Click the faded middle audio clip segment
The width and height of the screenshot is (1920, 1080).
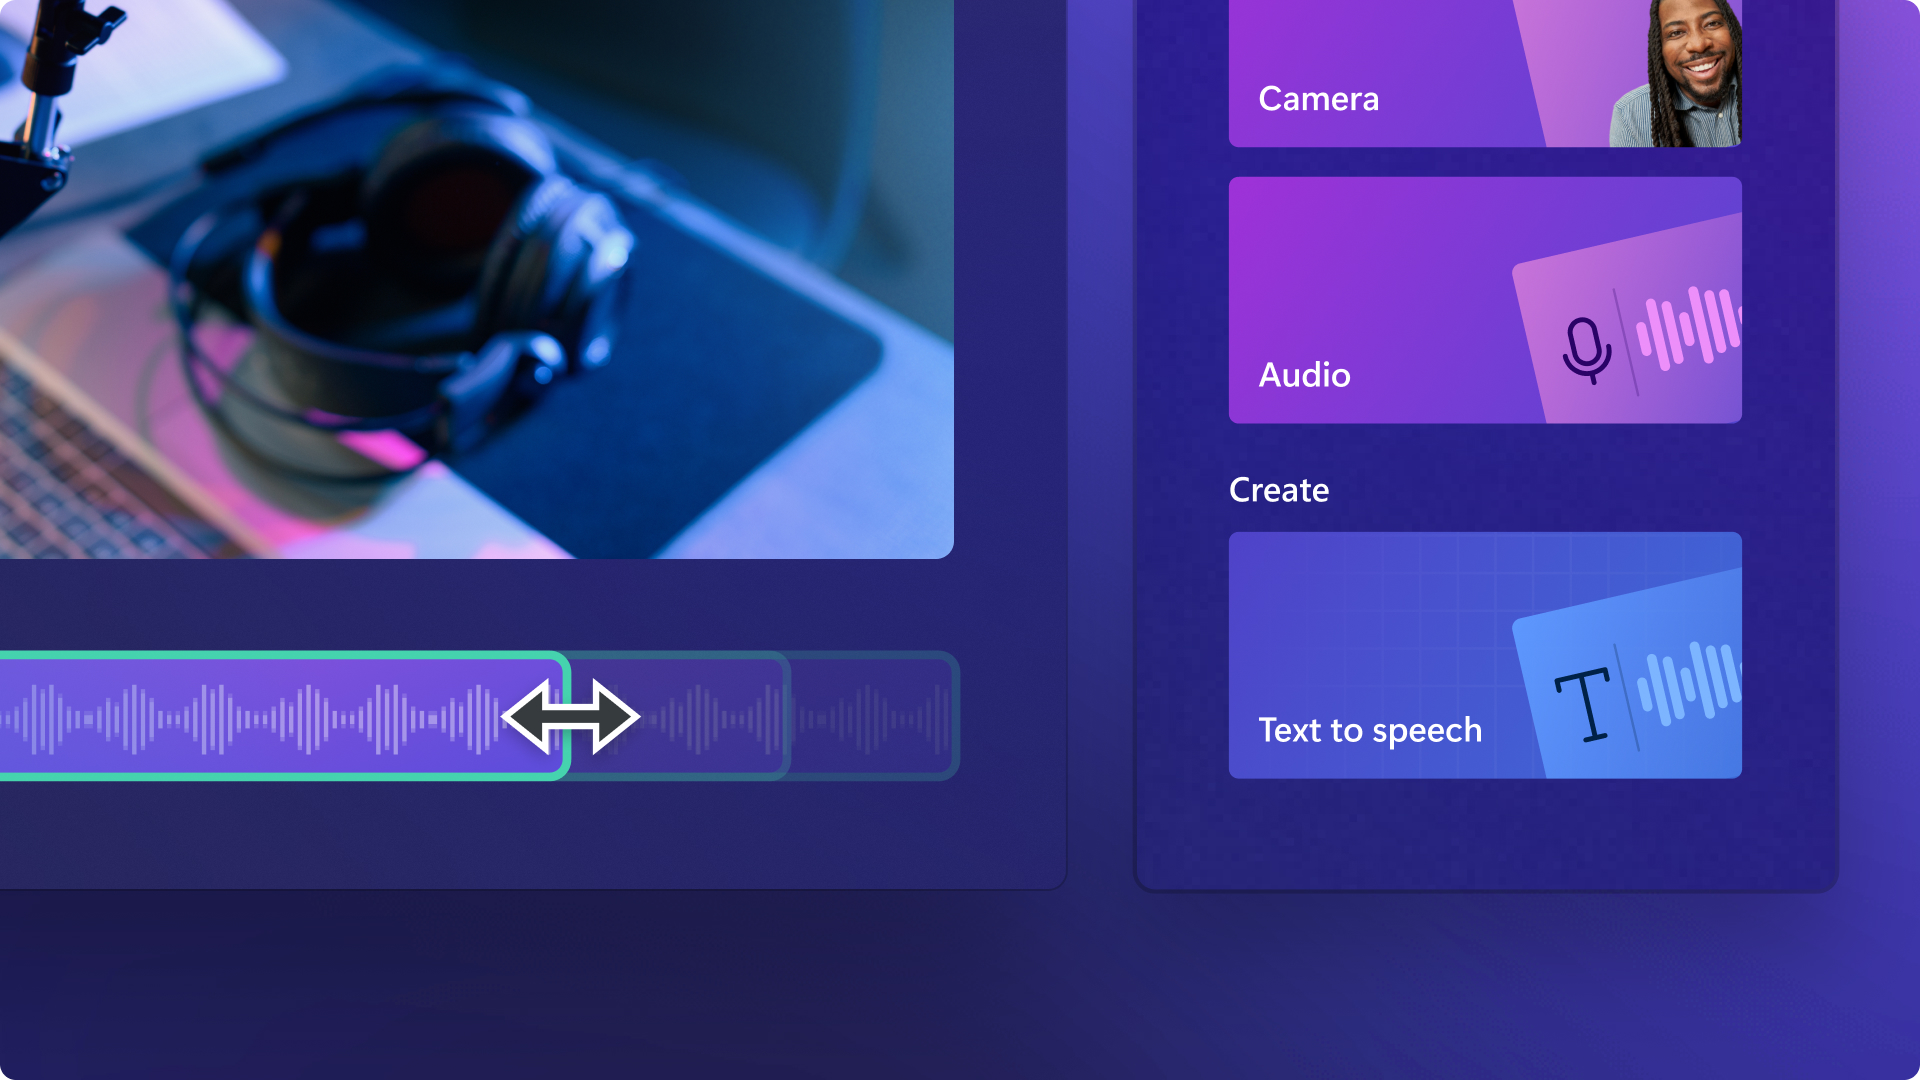pyautogui.click(x=690, y=716)
